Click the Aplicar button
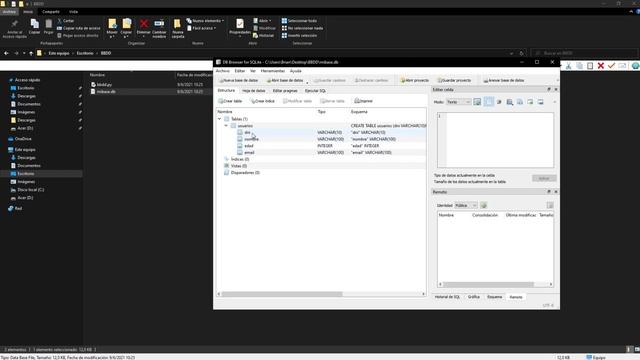640x360 pixels. 544,178
